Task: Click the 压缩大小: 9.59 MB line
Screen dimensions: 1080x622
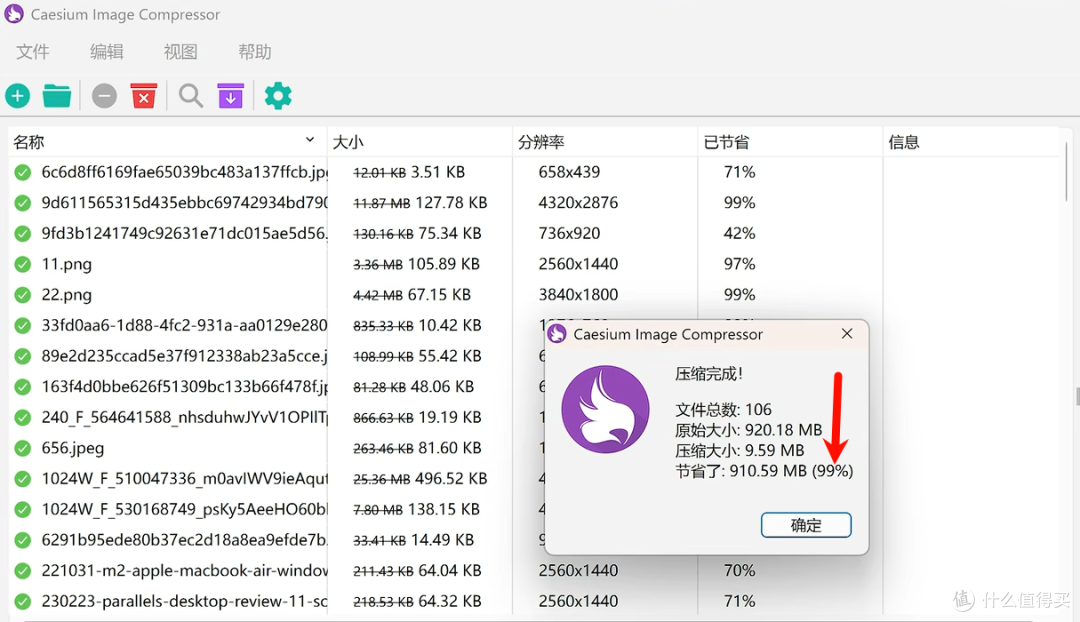Action: click(740, 450)
